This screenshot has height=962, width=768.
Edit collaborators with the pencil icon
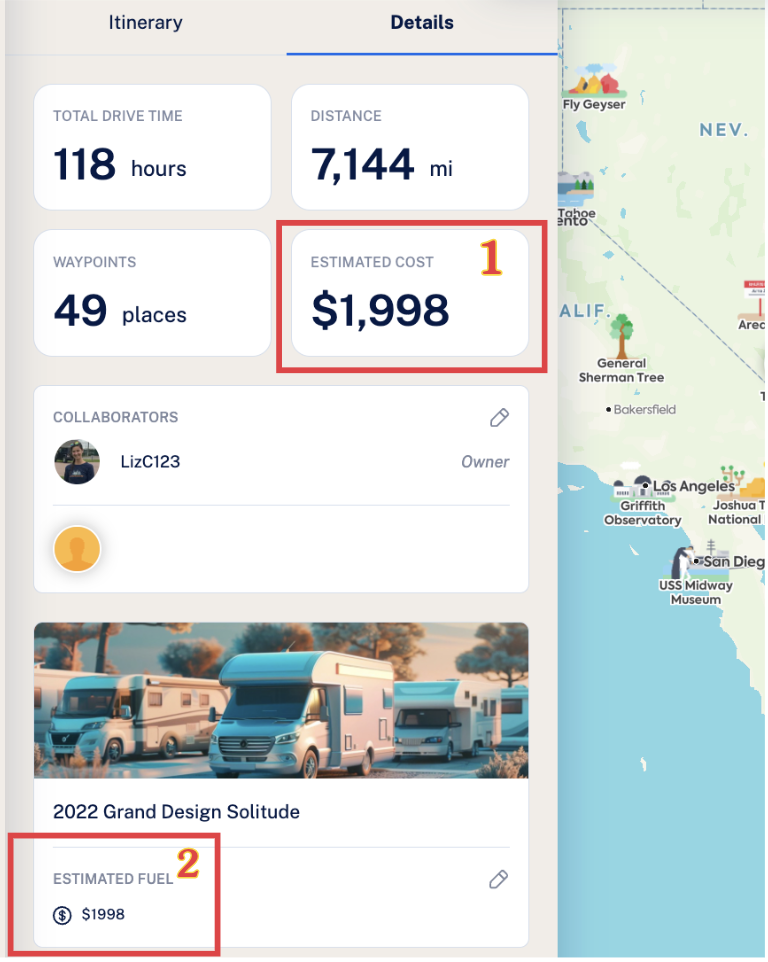coord(499,417)
